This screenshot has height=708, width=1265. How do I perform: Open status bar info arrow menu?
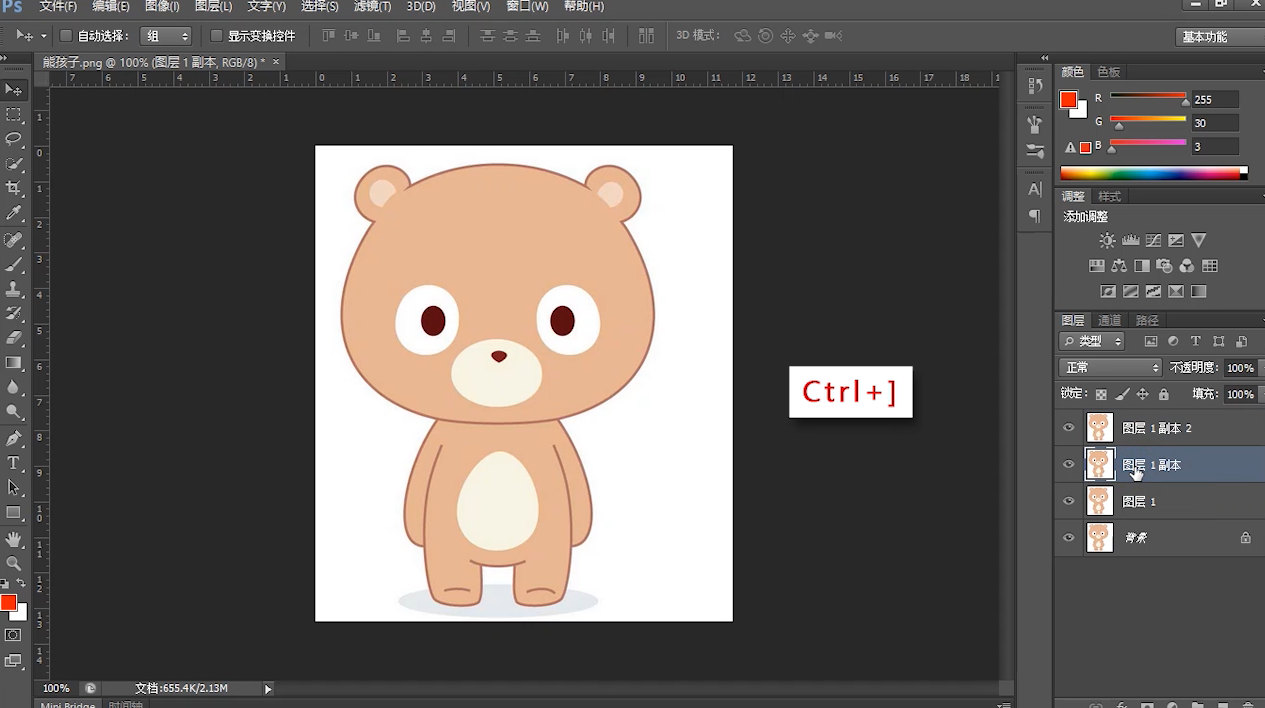(267, 688)
